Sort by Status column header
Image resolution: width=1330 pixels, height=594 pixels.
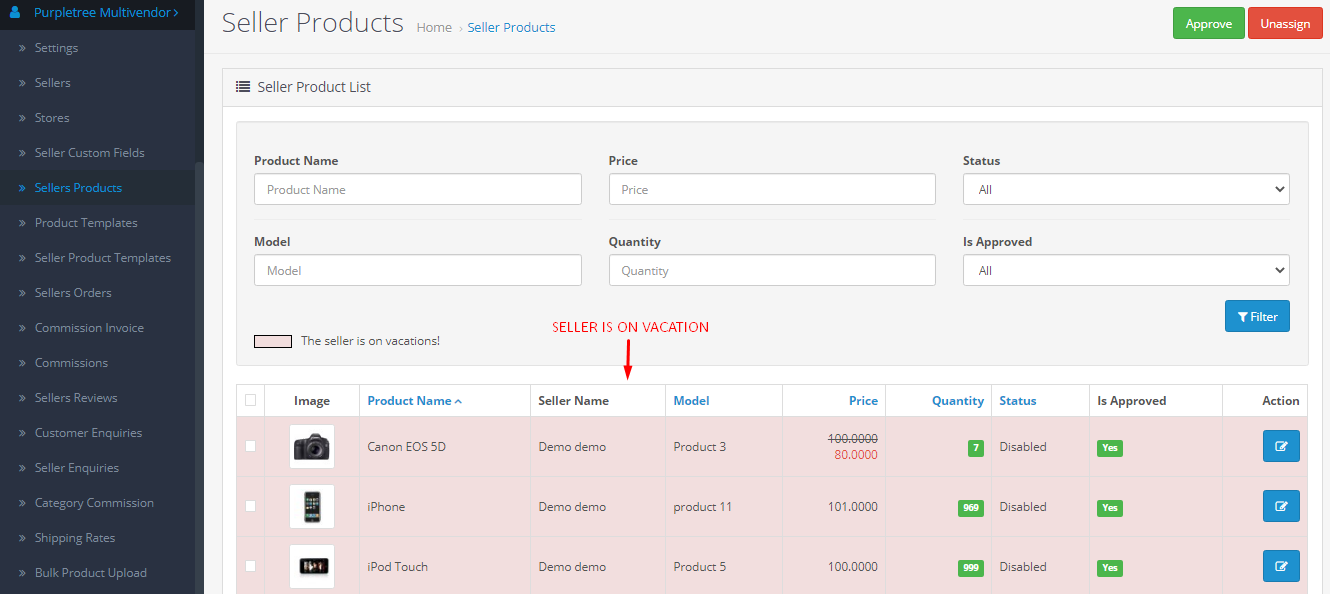pyautogui.click(x=1017, y=401)
